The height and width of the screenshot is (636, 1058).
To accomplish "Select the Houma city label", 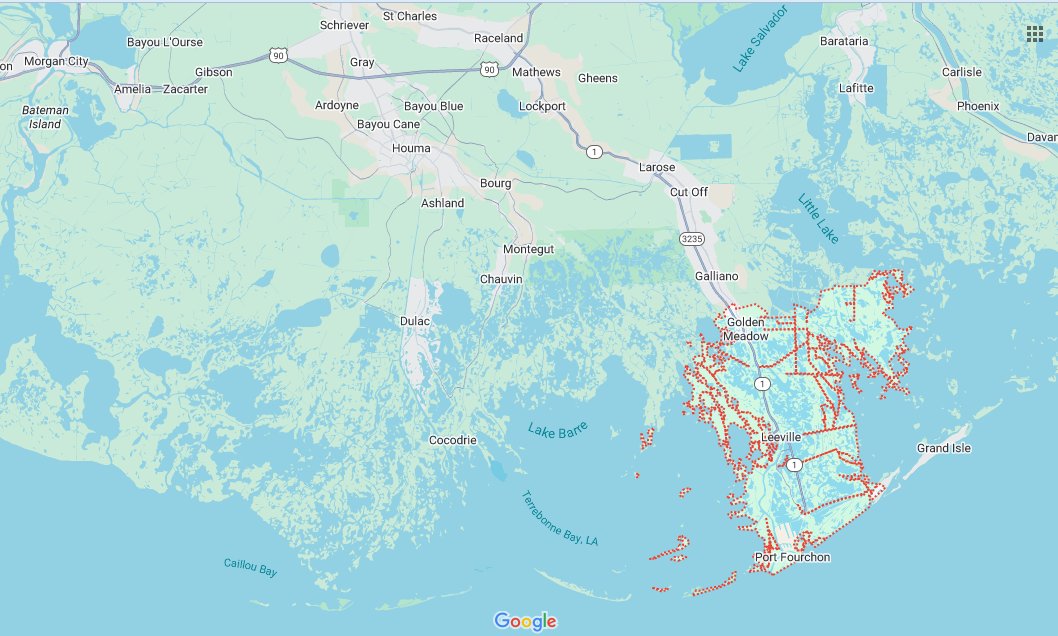I will pyautogui.click(x=411, y=148).
